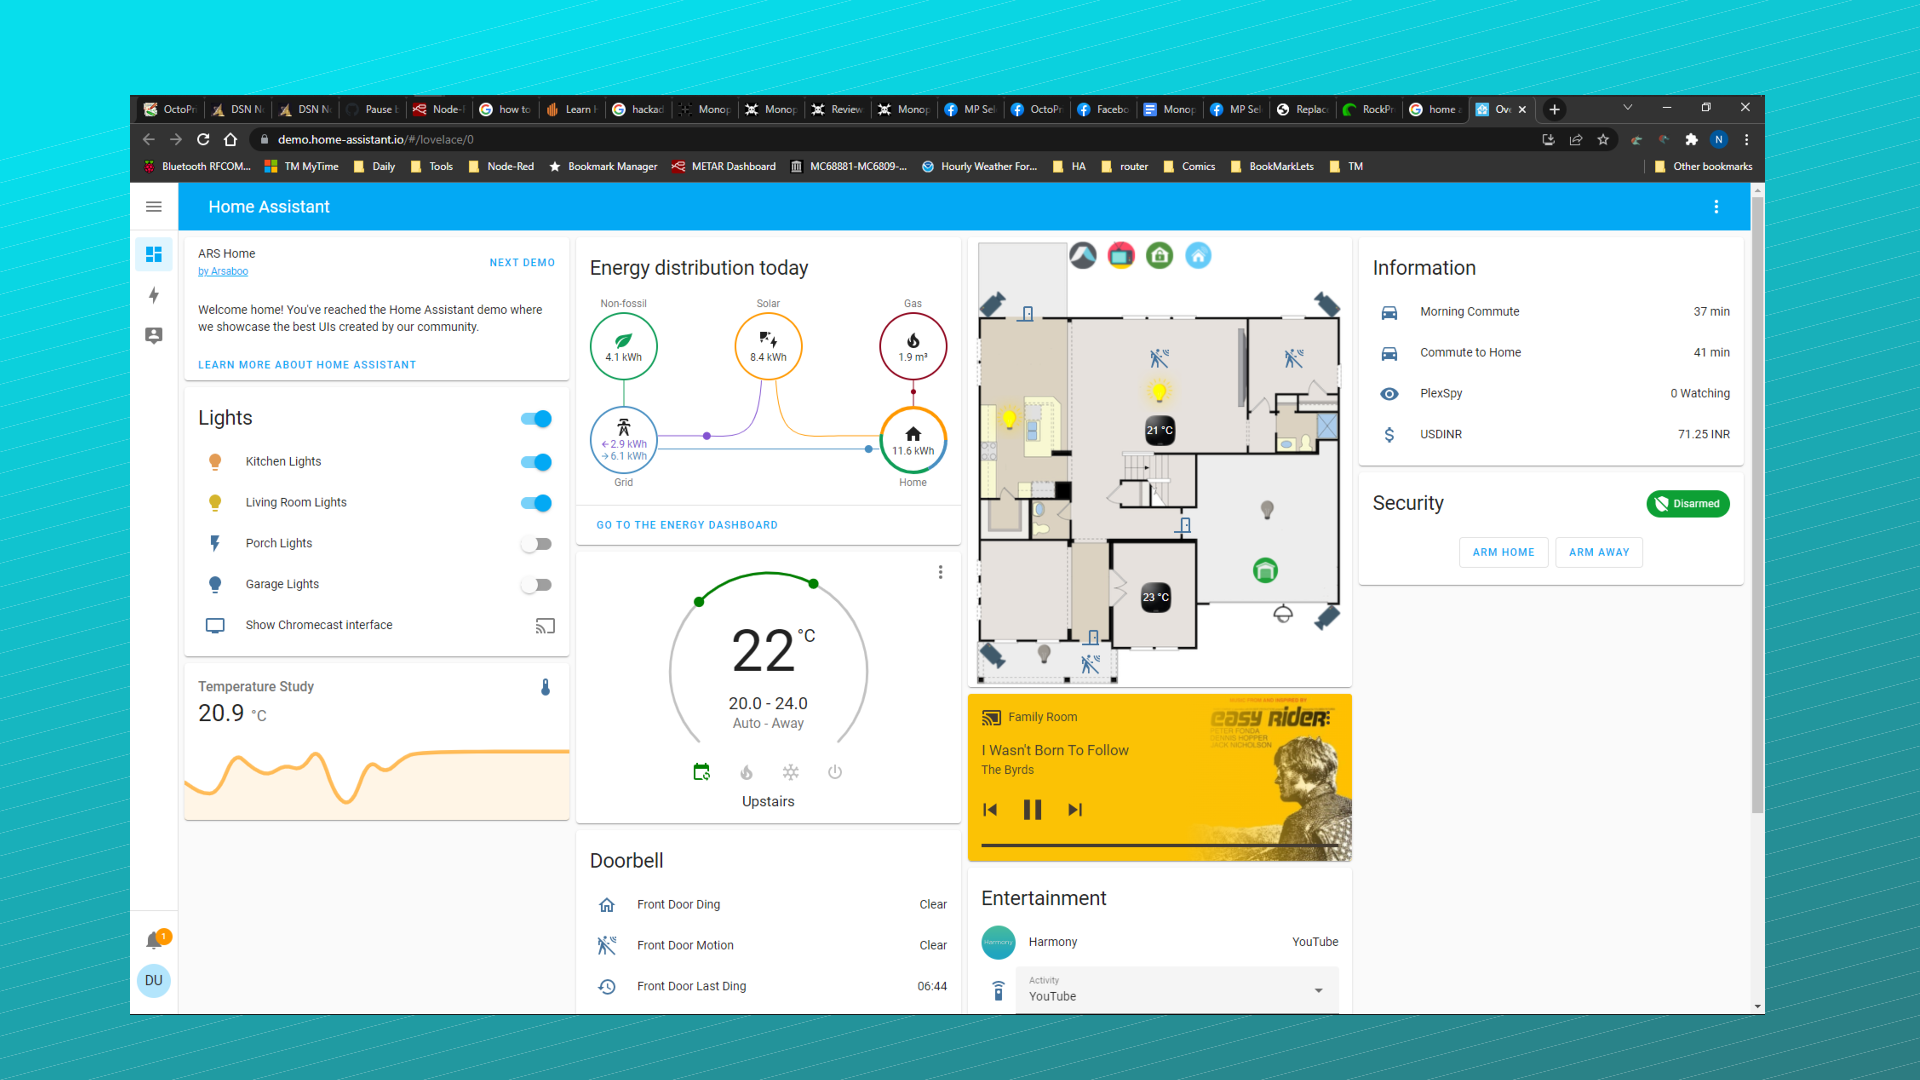This screenshot has height=1080, width=1920.
Task: Enable the Porch Lights toggle
Action: pos(537,544)
